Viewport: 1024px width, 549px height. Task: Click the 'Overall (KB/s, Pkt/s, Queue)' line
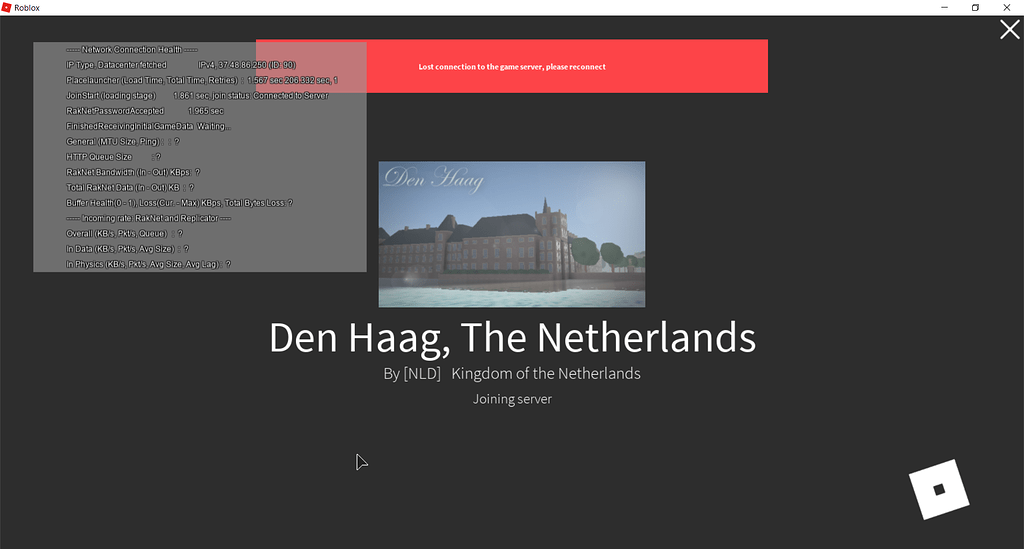[x=125, y=234]
